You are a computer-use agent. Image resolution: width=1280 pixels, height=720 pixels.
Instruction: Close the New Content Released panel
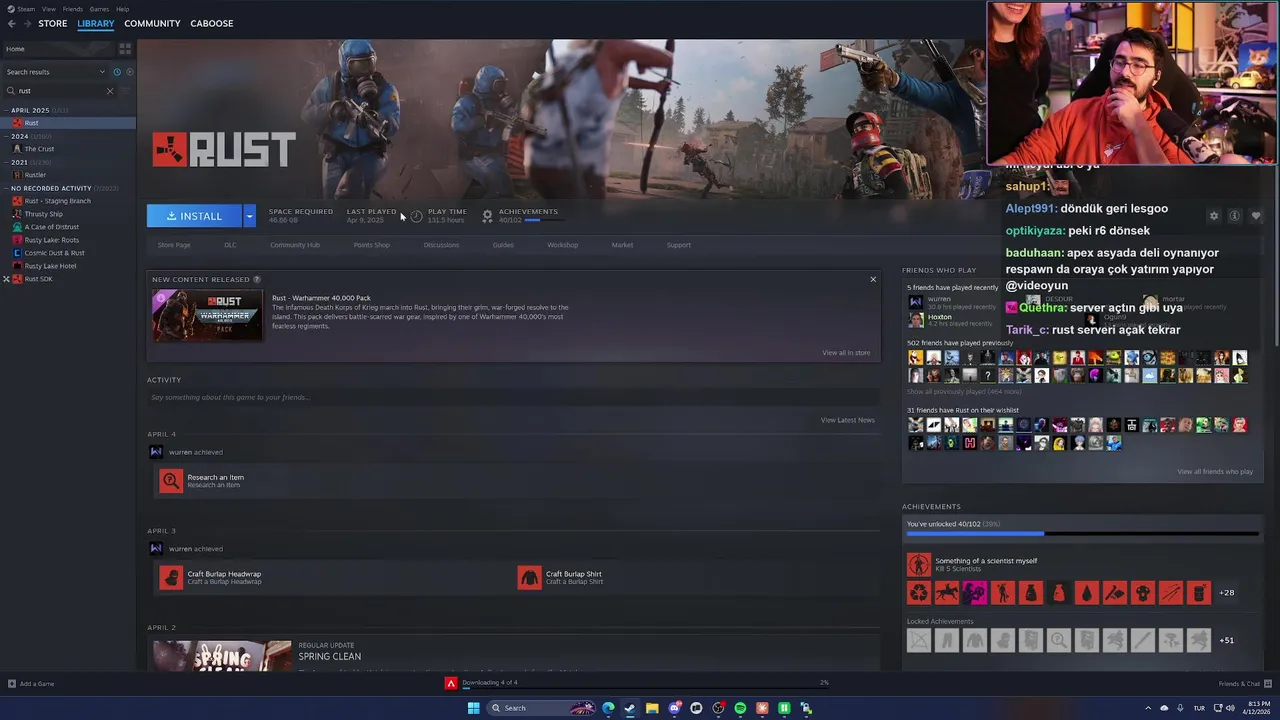click(x=873, y=280)
